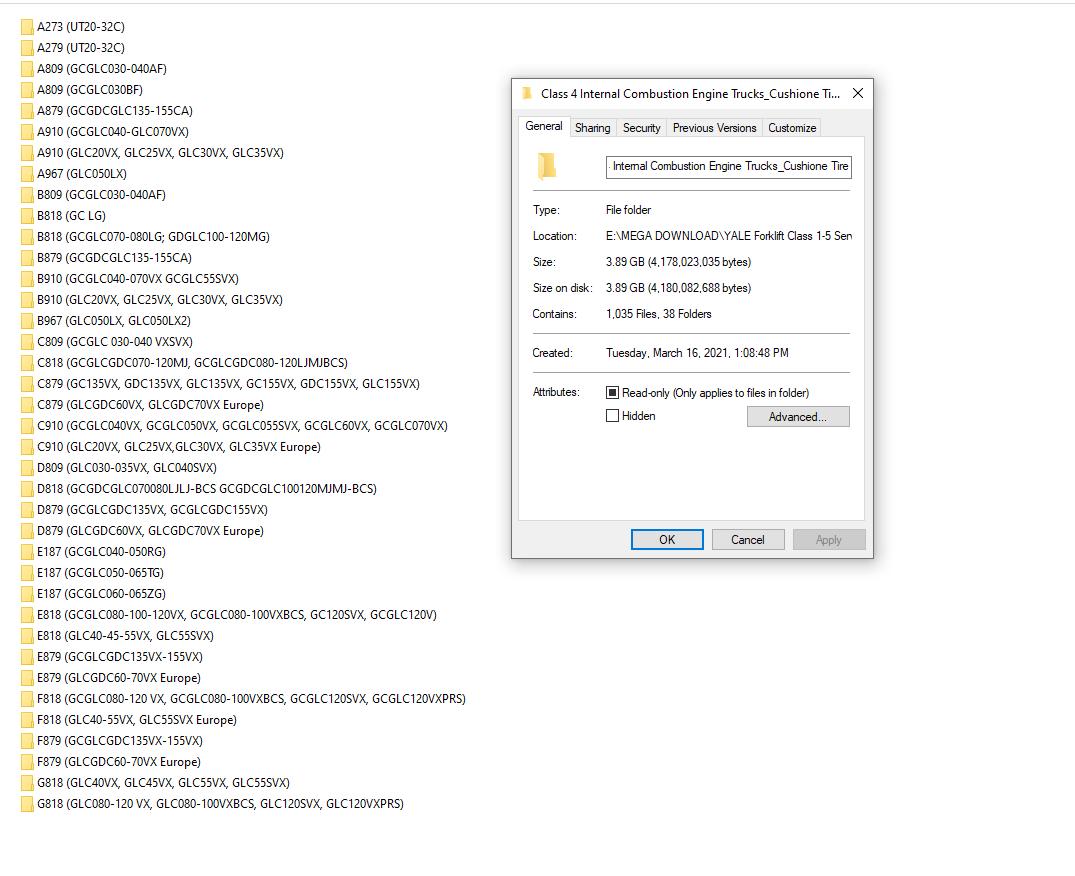This screenshot has height=876, width=1075.
Task: Open Advanced attributes dialog
Action: [798, 417]
